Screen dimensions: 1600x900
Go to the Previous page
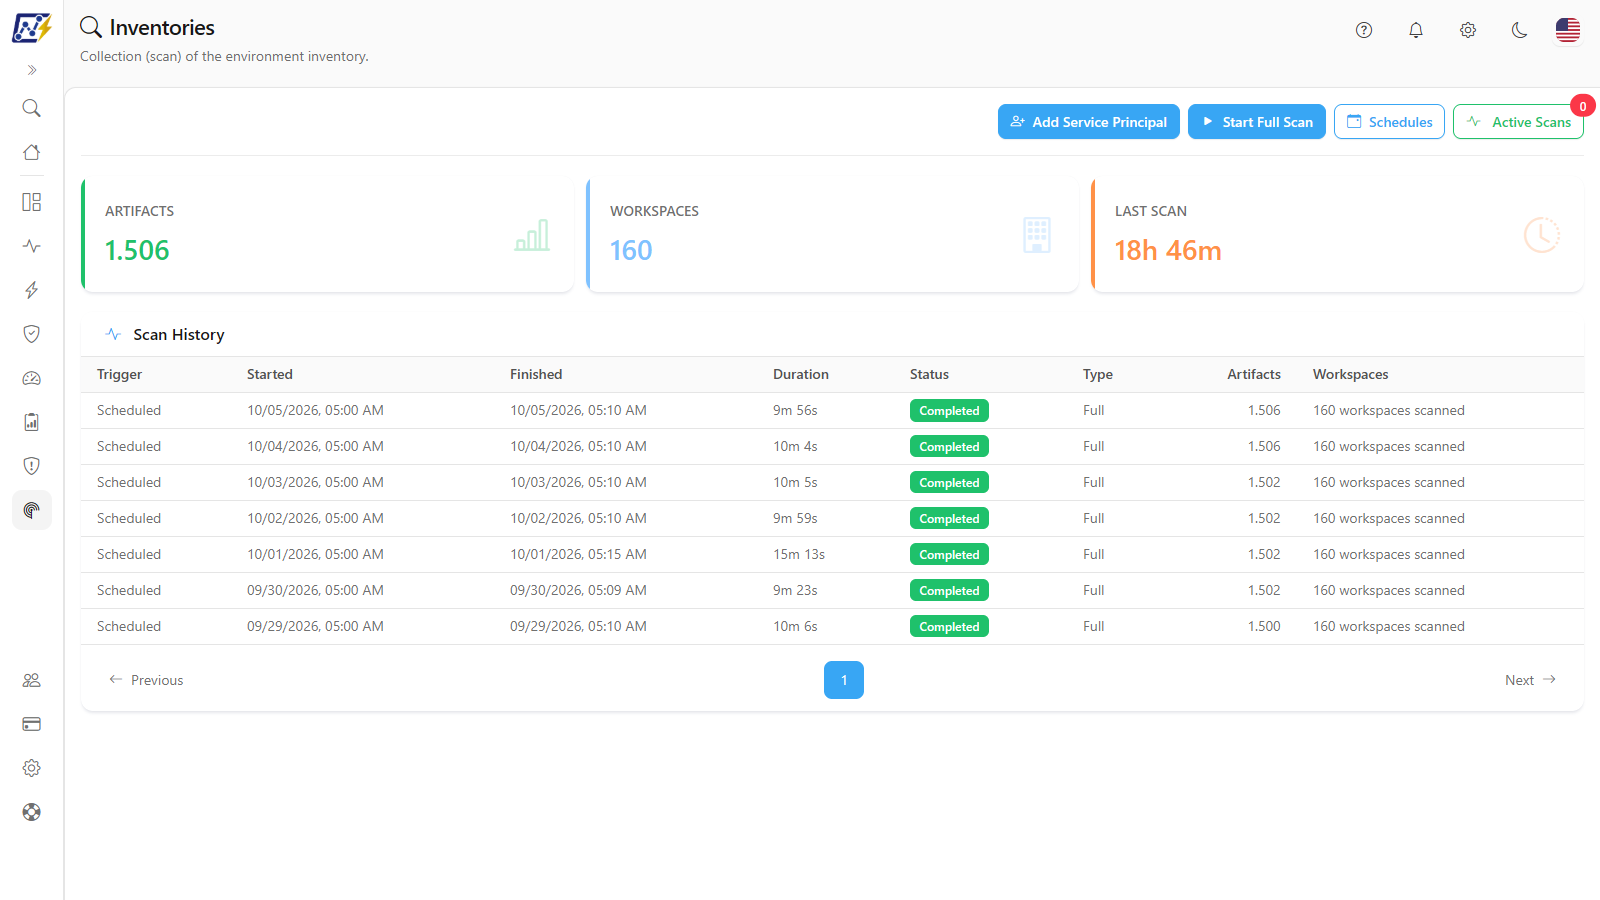coord(146,680)
